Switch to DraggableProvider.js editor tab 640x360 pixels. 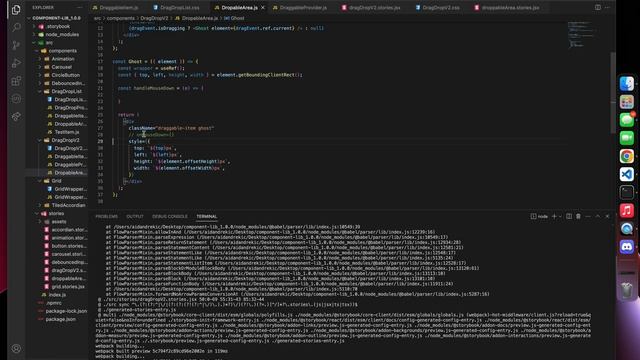pyautogui.click(x=303, y=7)
